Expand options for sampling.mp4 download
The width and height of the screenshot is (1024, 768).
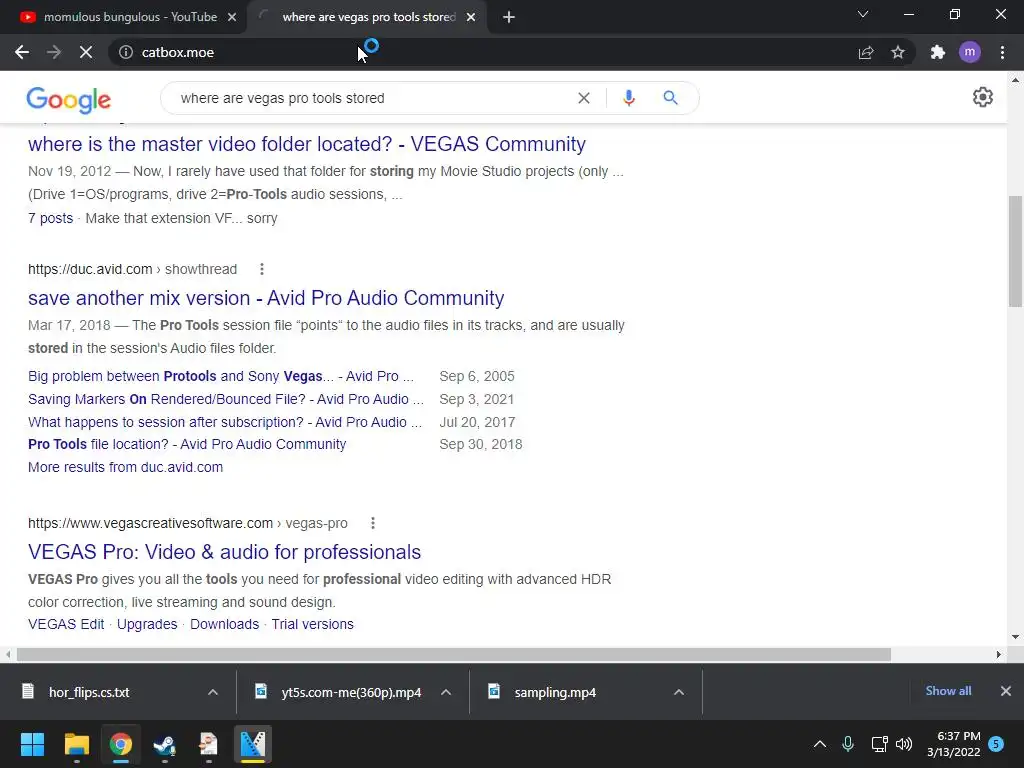coord(679,692)
